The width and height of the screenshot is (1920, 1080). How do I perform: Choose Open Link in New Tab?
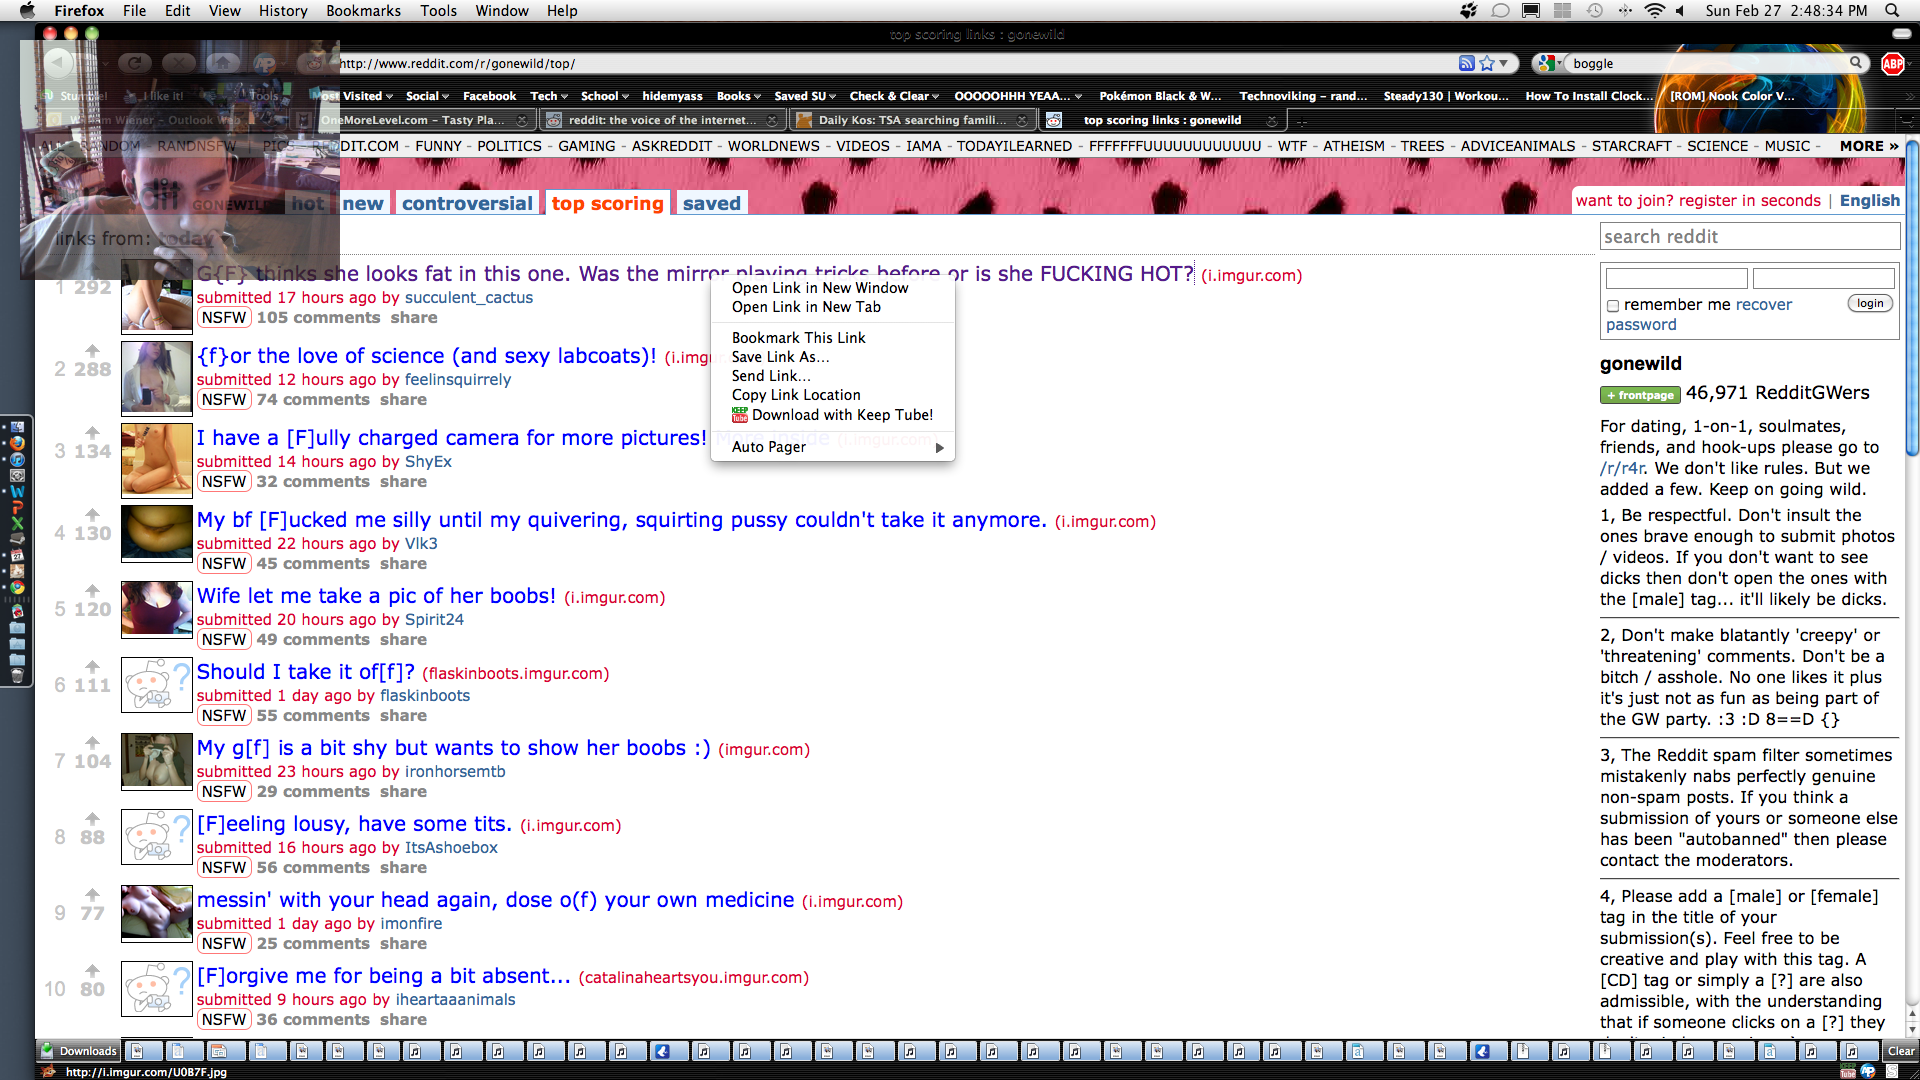point(806,307)
